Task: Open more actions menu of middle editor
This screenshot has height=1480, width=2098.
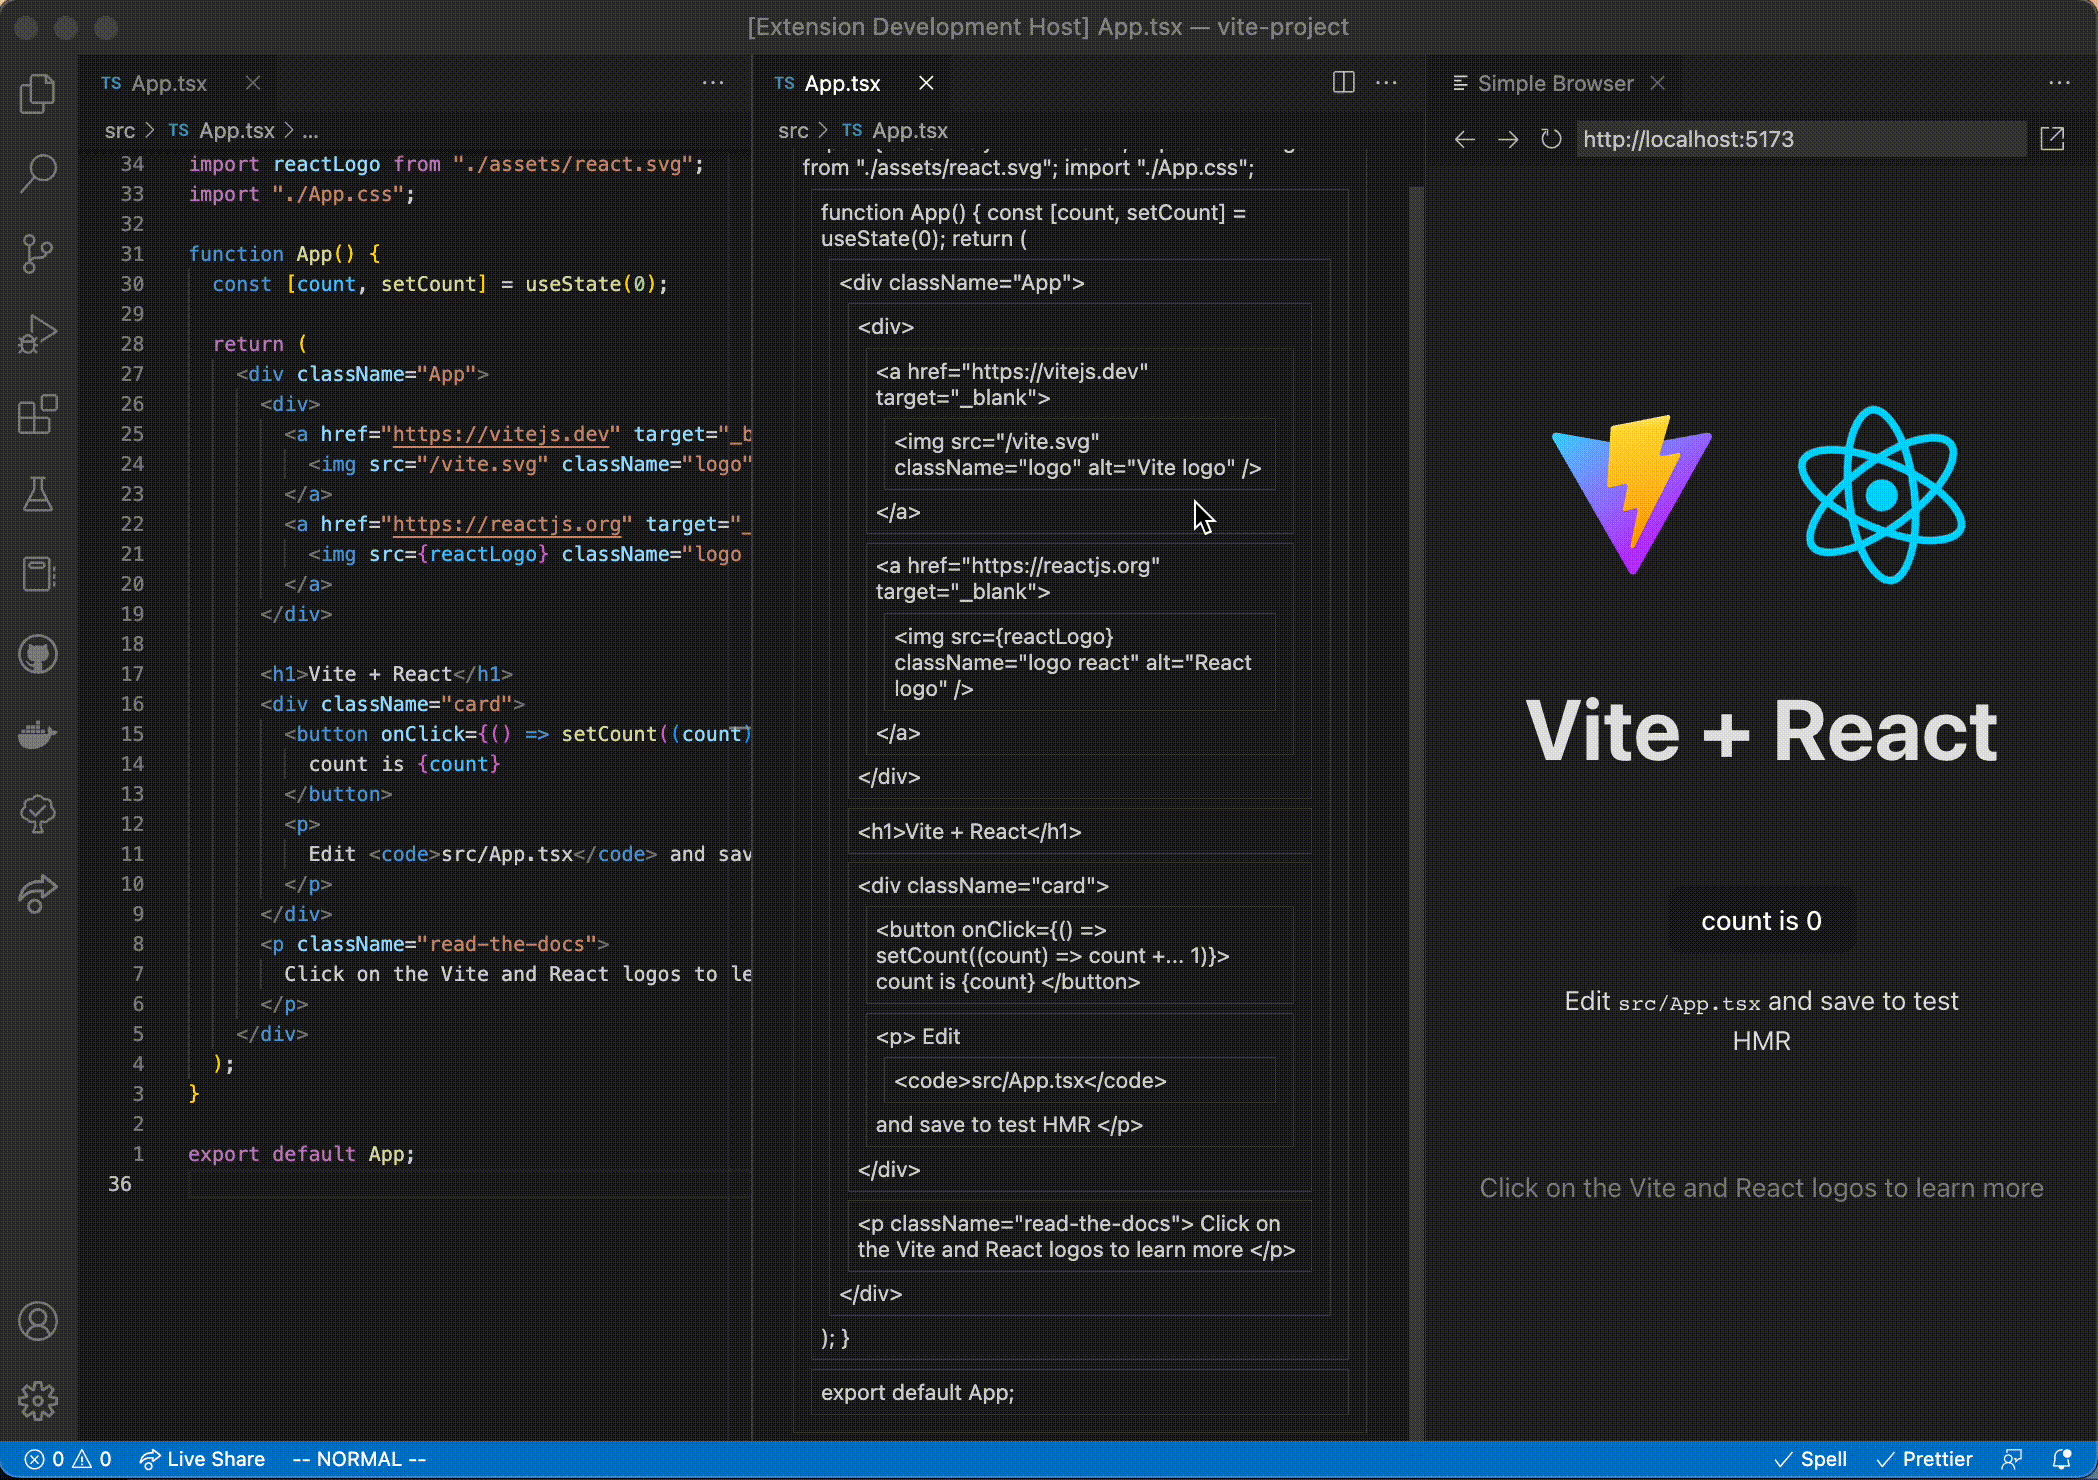Action: tap(1387, 83)
